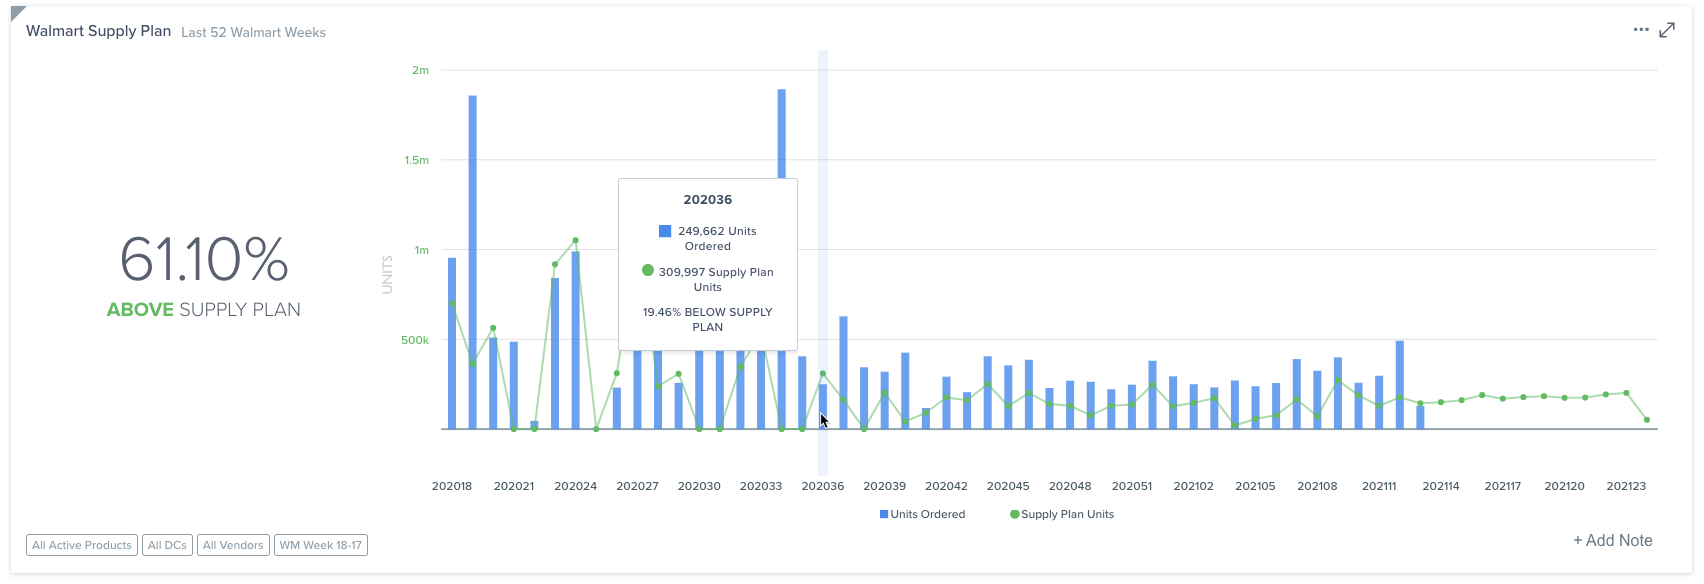Click the 500k y-axis label
The image size is (1704, 584).
click(415, 340)
